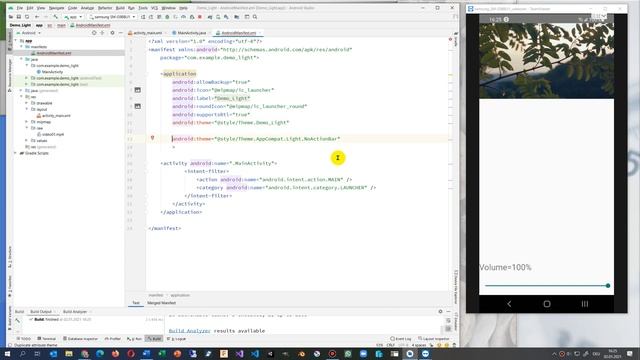Click the red Stop icon in toolbar
The width and height of the screenshot is (640, 360).
click(x=200, y=17)
